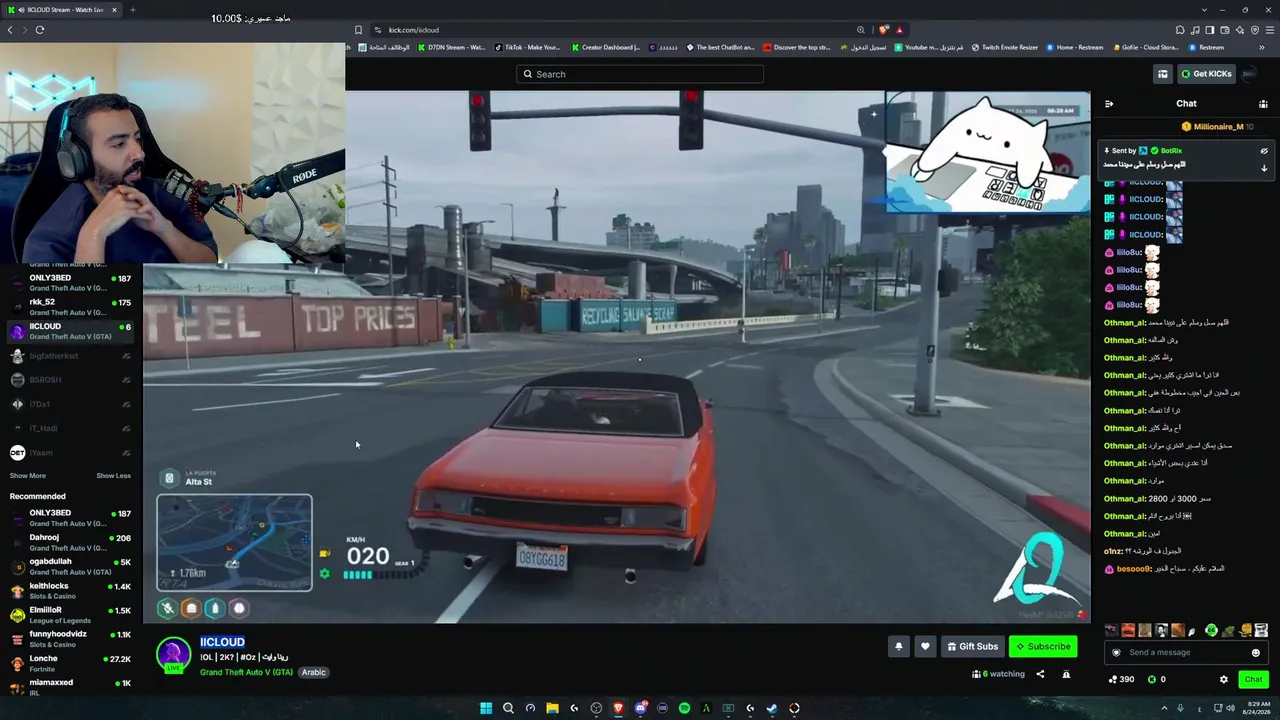The width and height of the screenshot is (1280, 720).
Task: Open ogabdullah channel in Recommended
Action: pyautogui.click(x=70, y=566)
